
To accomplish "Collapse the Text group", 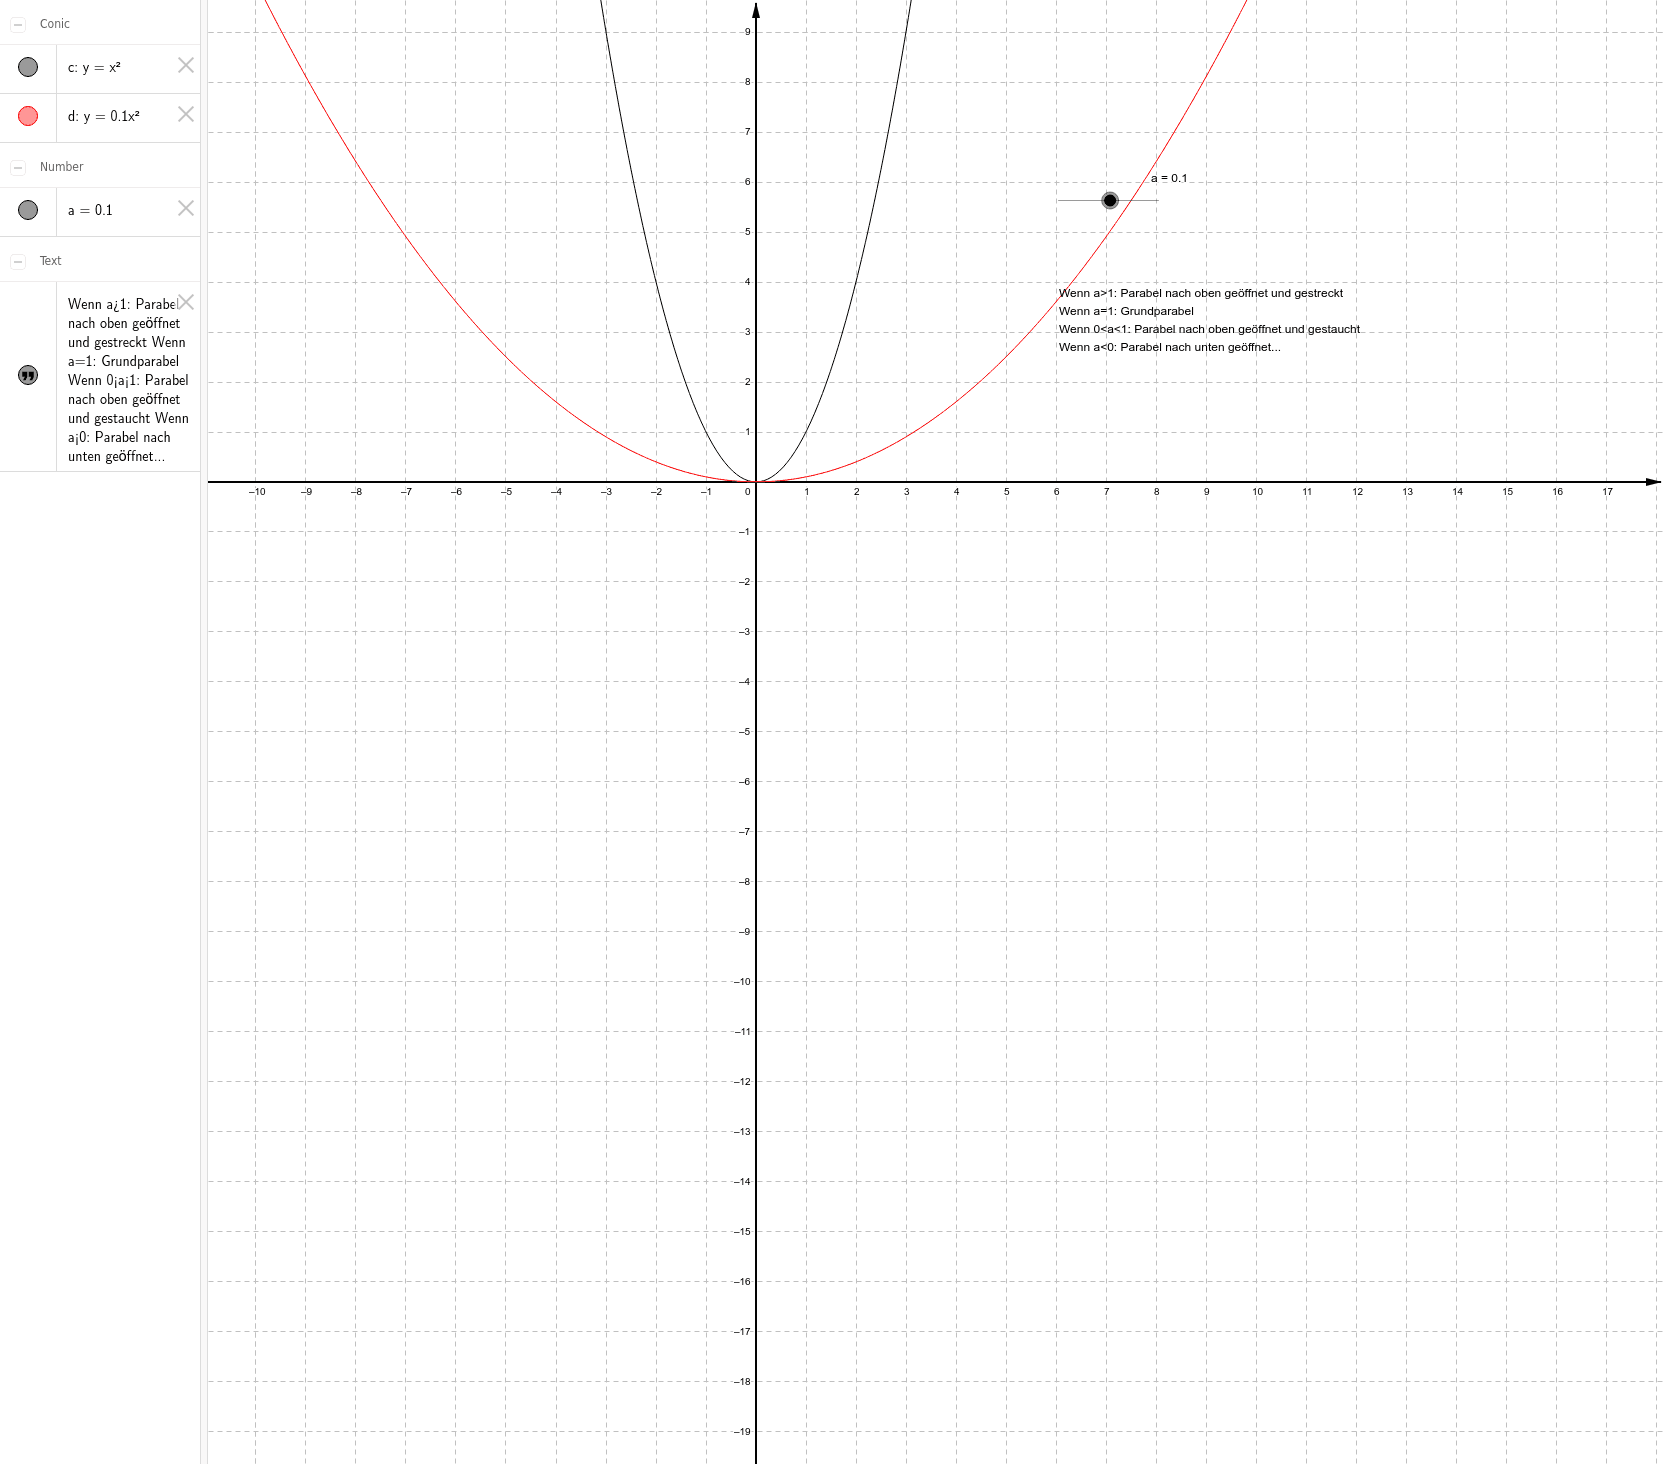I will [18, 261].
